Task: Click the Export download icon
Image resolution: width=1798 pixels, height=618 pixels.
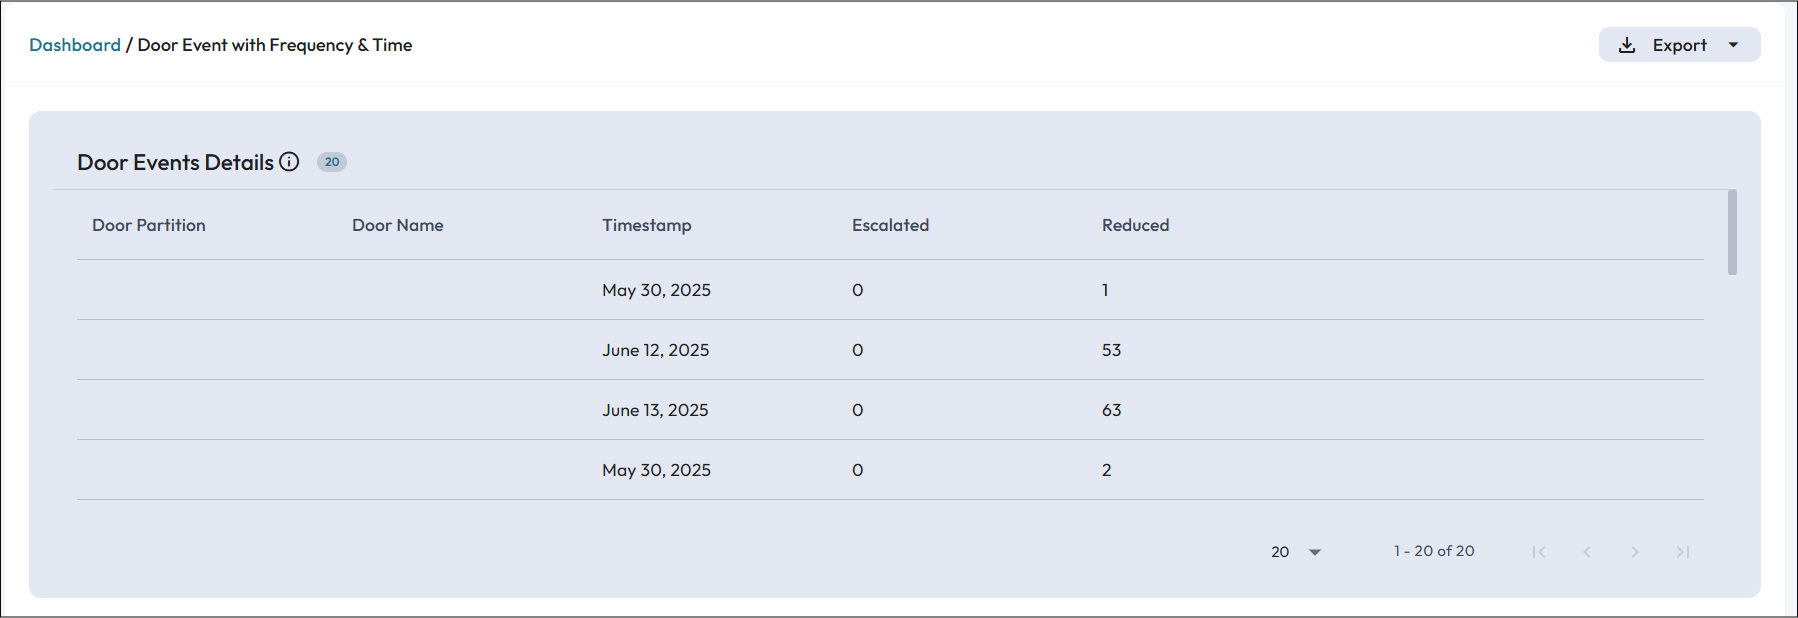Action: (1627, 45)
